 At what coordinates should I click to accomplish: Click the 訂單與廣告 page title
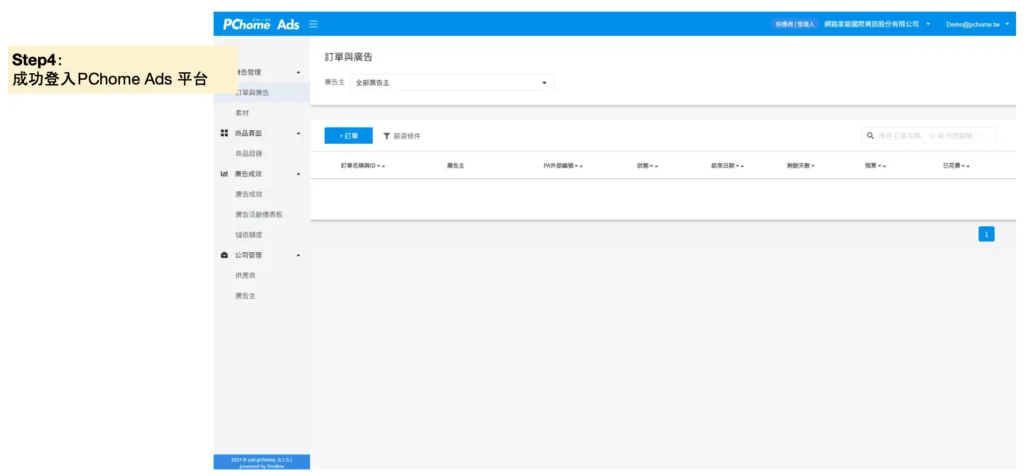349,57
